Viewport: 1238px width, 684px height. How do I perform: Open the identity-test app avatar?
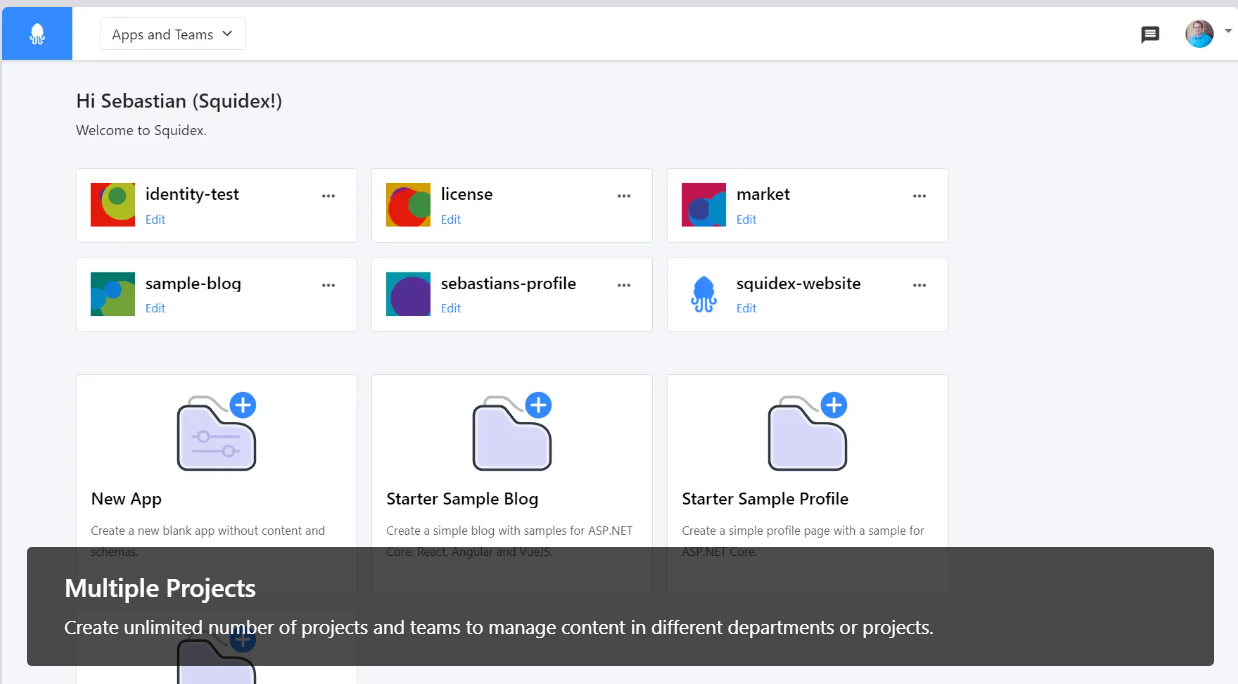pos(113,205)
